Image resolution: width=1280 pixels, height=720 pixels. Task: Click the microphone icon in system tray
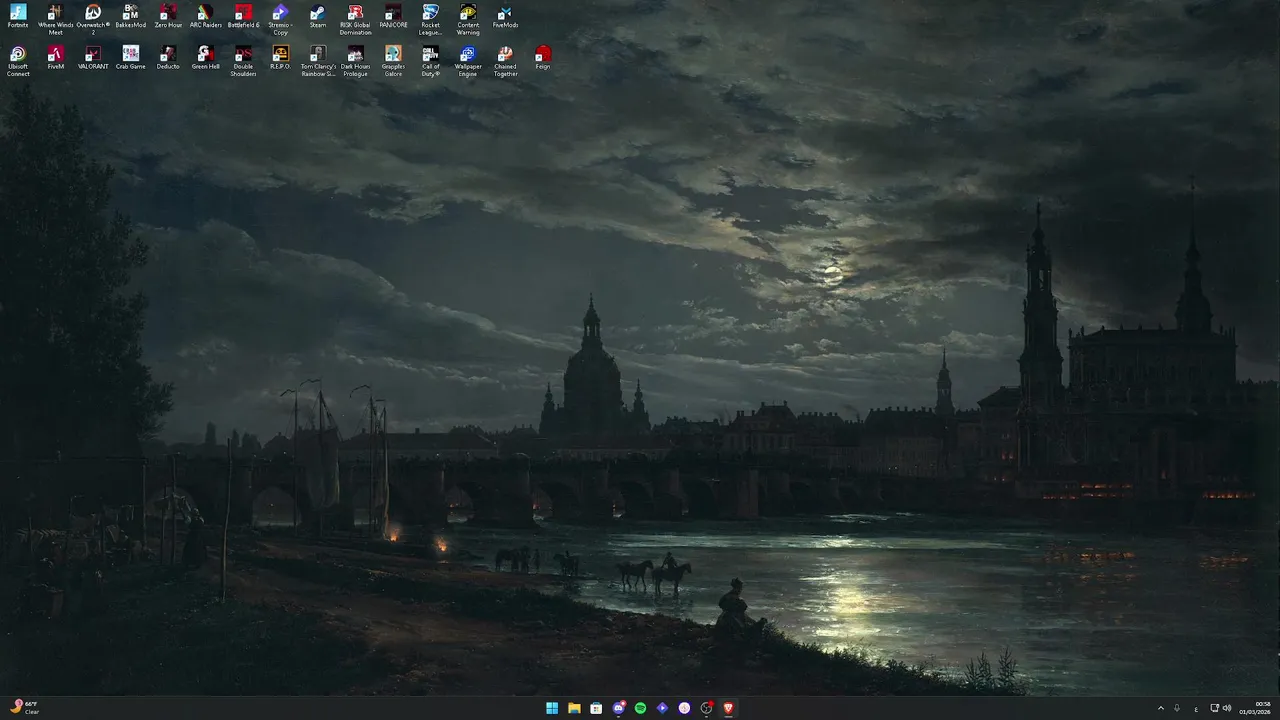1178,708
